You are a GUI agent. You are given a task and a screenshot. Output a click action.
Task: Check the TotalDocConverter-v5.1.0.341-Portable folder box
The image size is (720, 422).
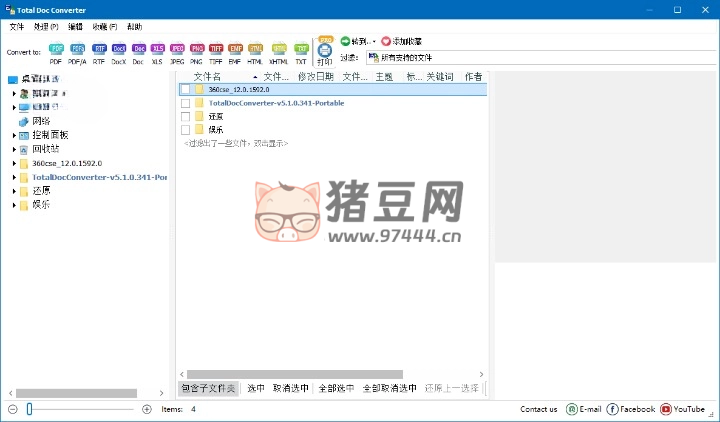185,103
